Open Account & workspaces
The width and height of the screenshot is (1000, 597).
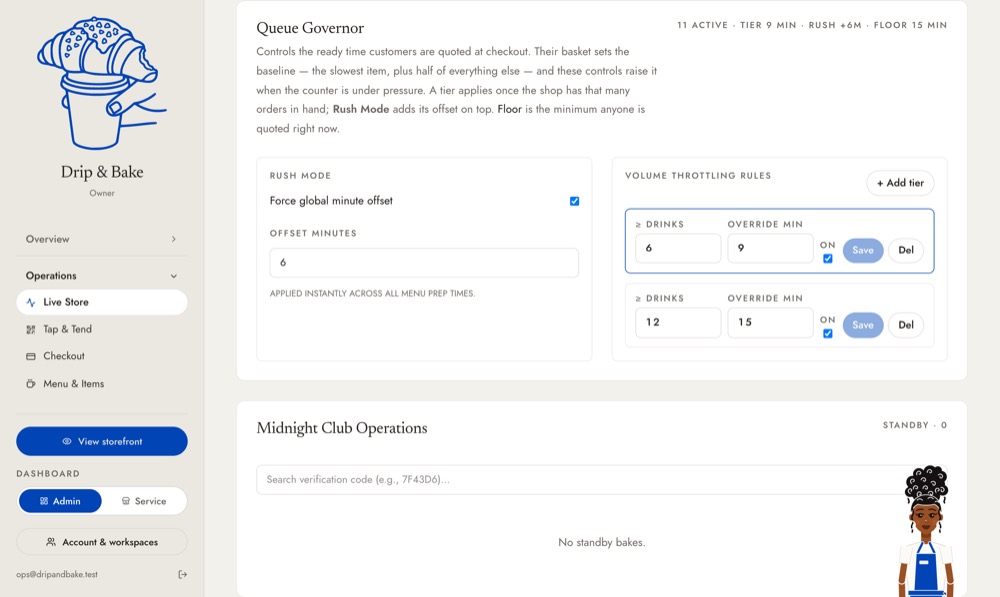(x=102, y=542)
